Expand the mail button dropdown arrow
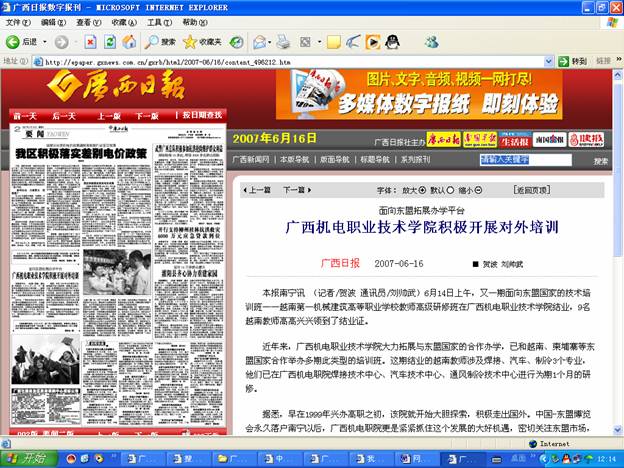Screen dimensions: 624x468 (x=271, y=42)
